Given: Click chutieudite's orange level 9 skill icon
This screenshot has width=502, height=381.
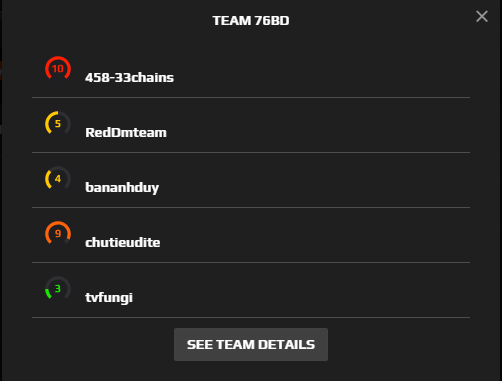Looking at the screenshot, I should click(x=58, y=233).
